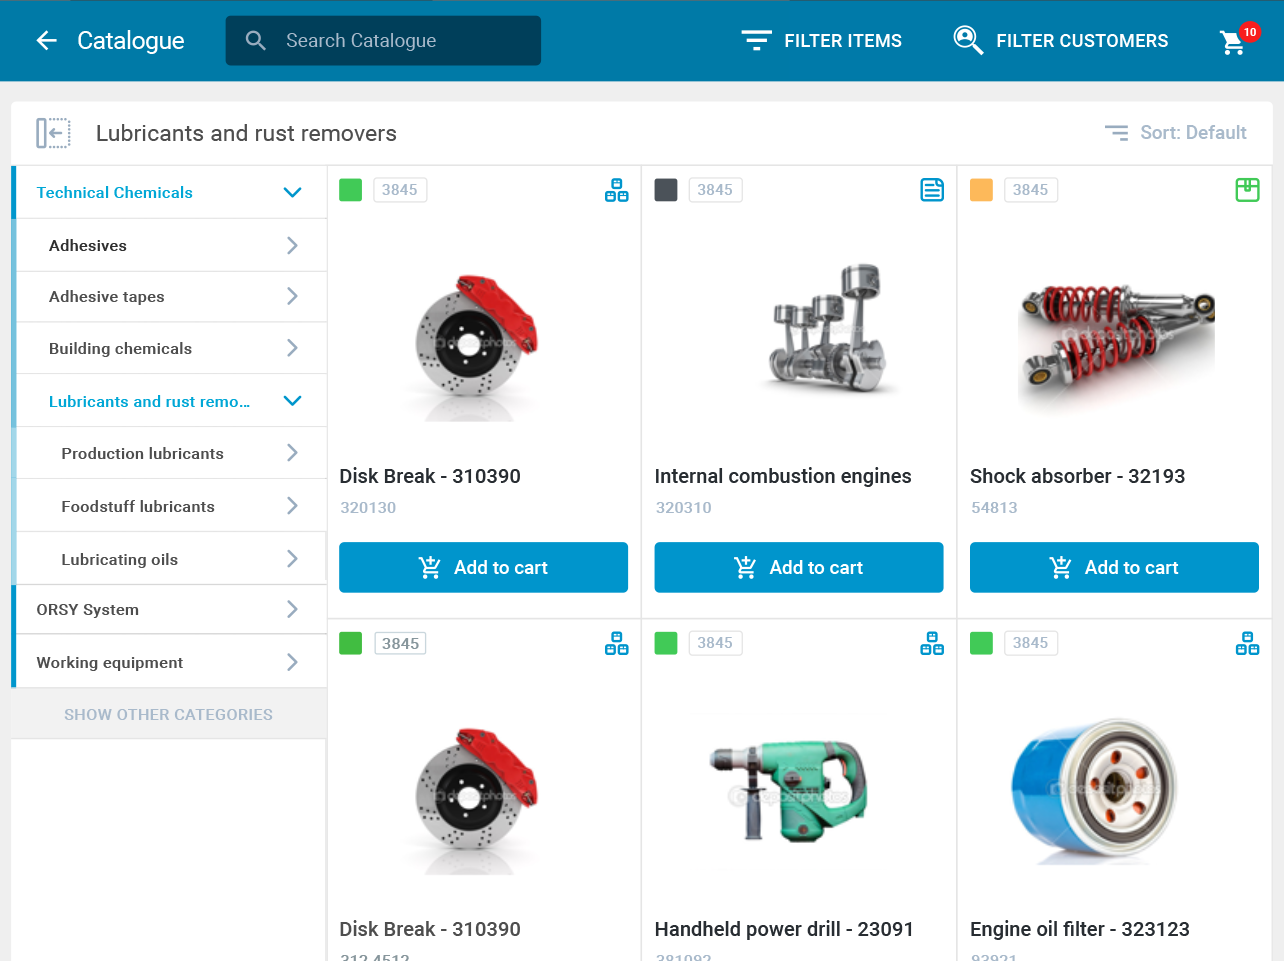
Task: Open the first Disk Break product image
Action: [477, 346]
